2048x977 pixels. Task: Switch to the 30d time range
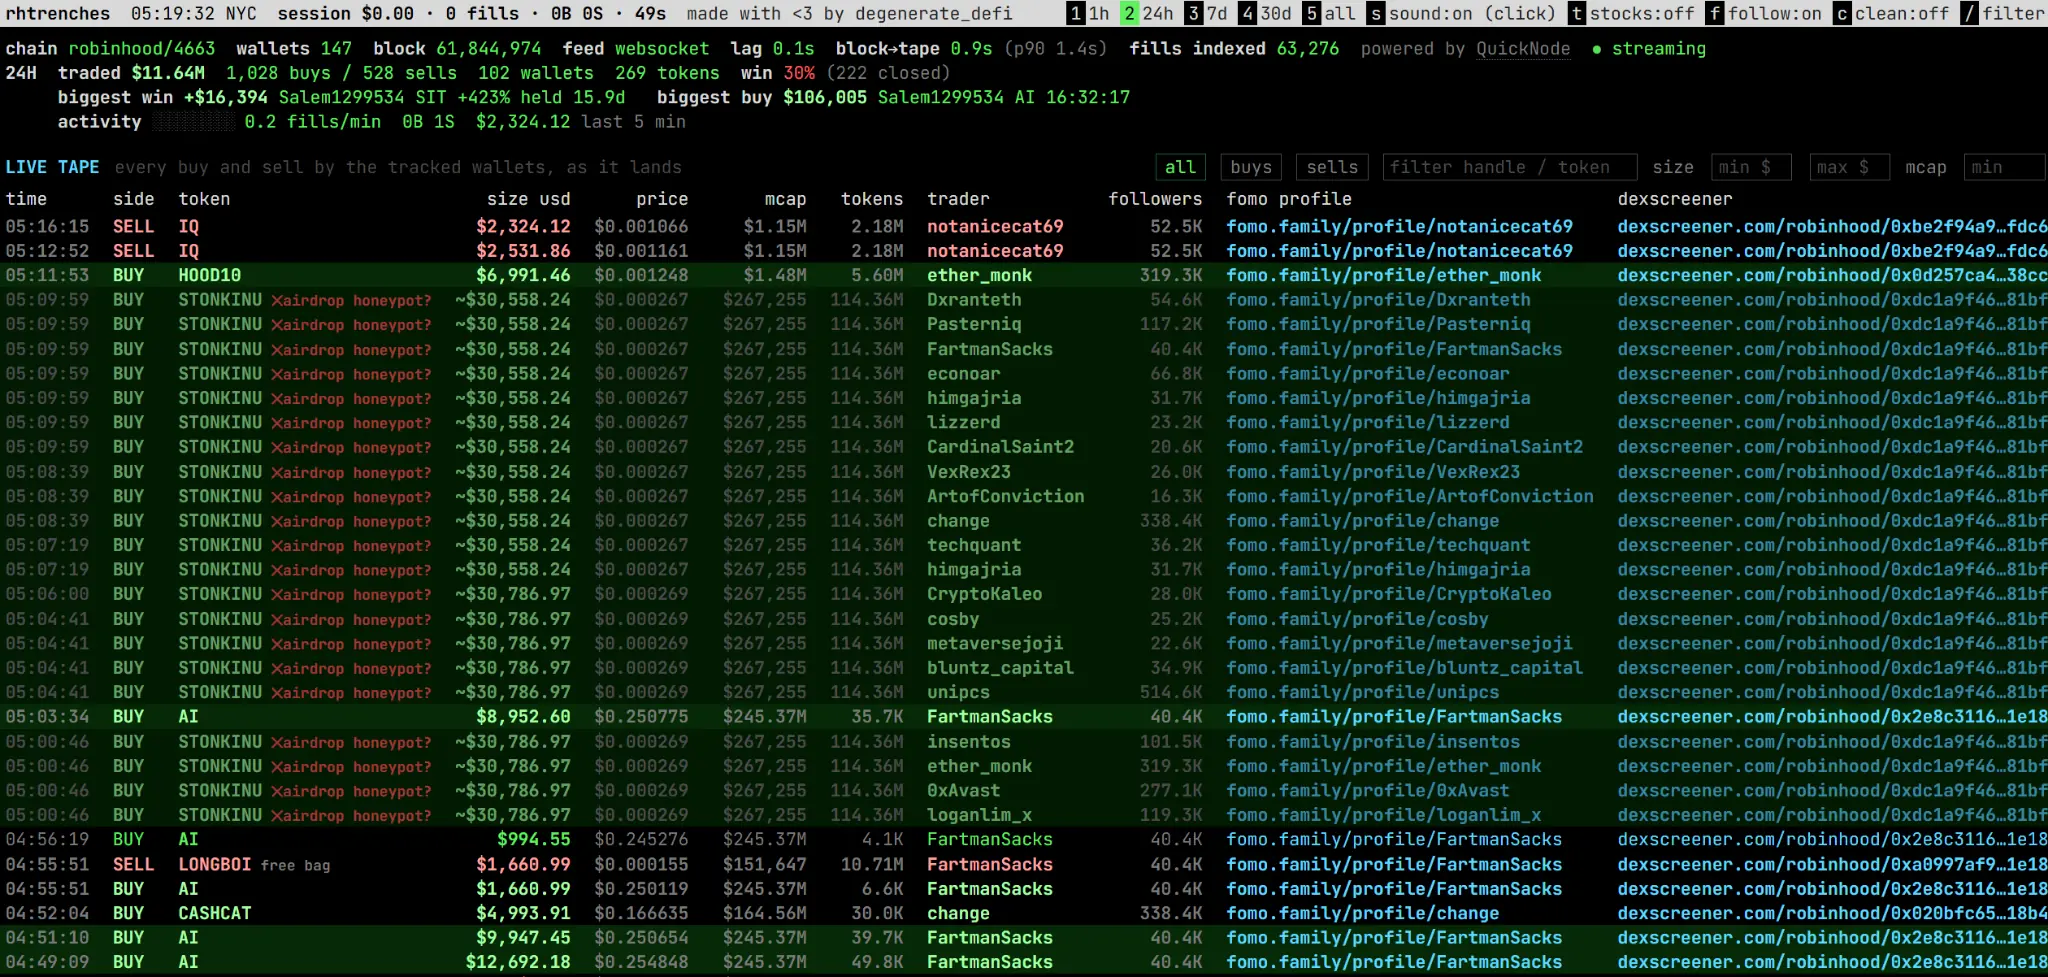click(1265, 13)
